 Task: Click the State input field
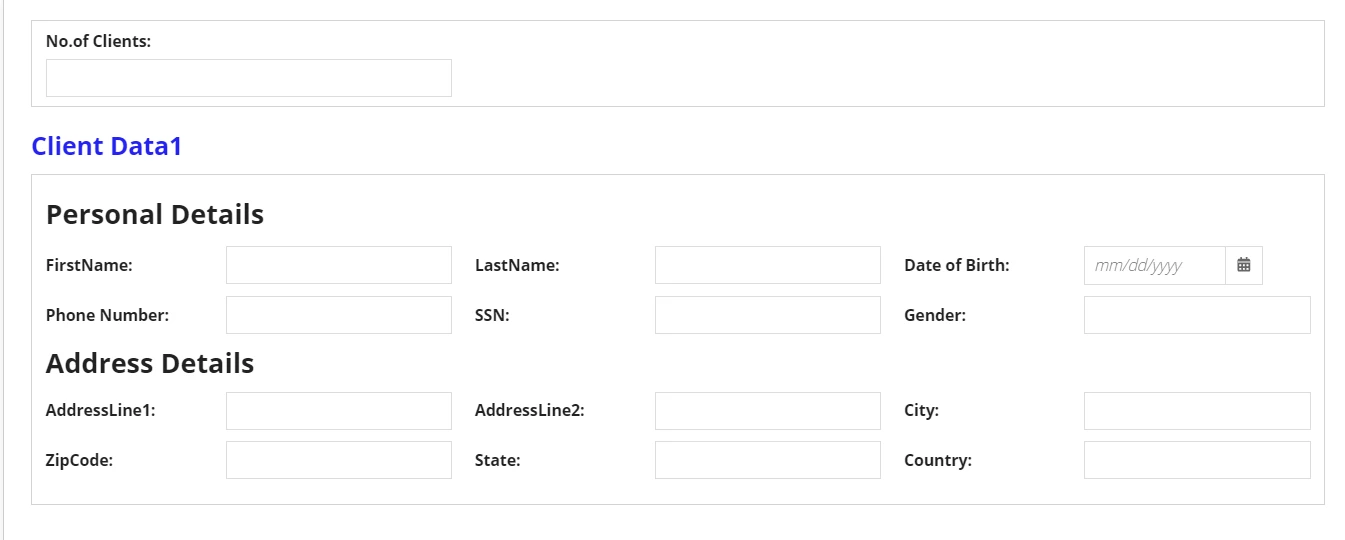point(768,460)
